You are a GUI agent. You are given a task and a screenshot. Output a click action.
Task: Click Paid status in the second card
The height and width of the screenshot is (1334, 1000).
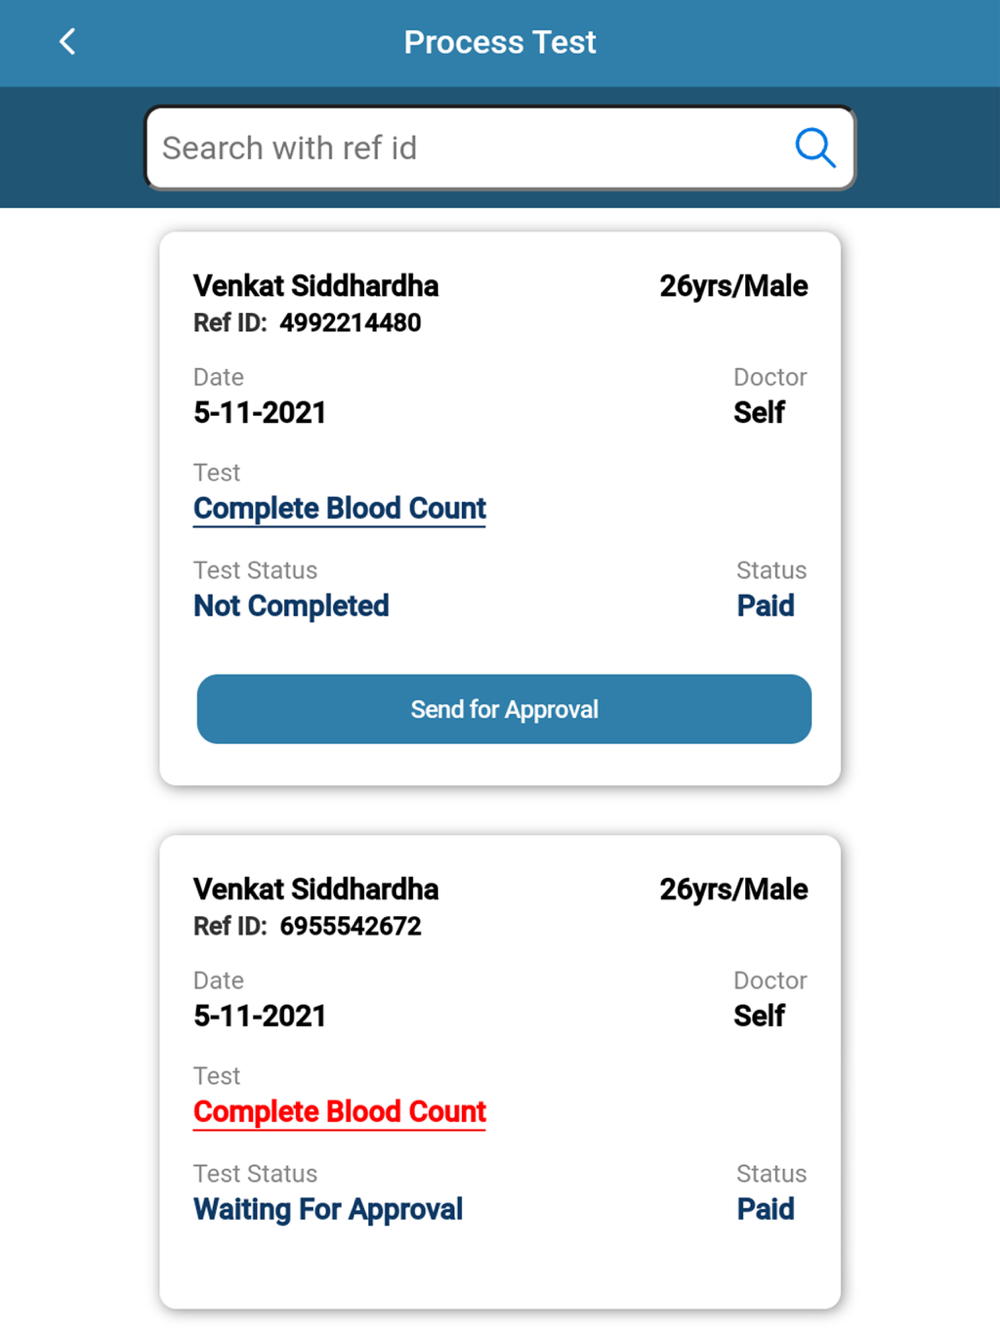coord(766,1209)
